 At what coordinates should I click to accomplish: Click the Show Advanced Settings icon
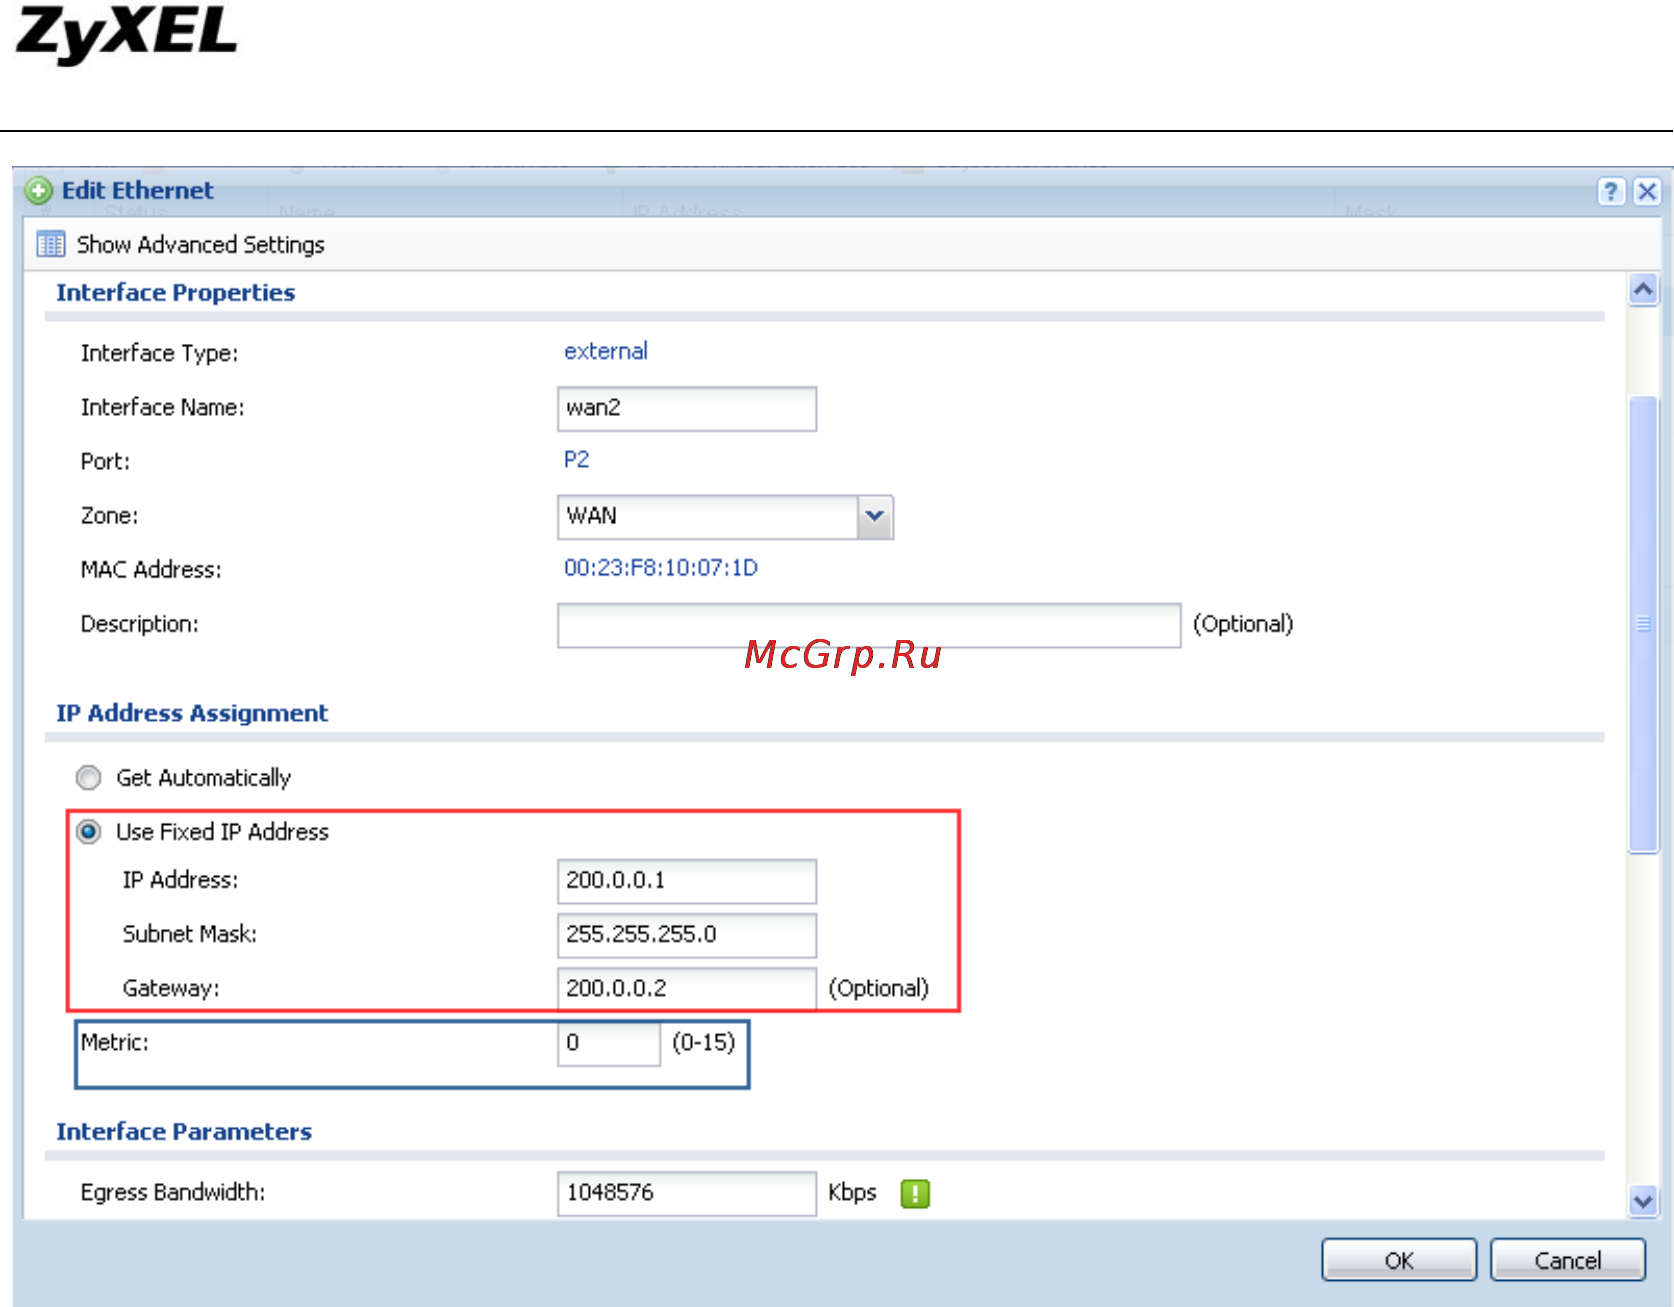coord(50,244)
